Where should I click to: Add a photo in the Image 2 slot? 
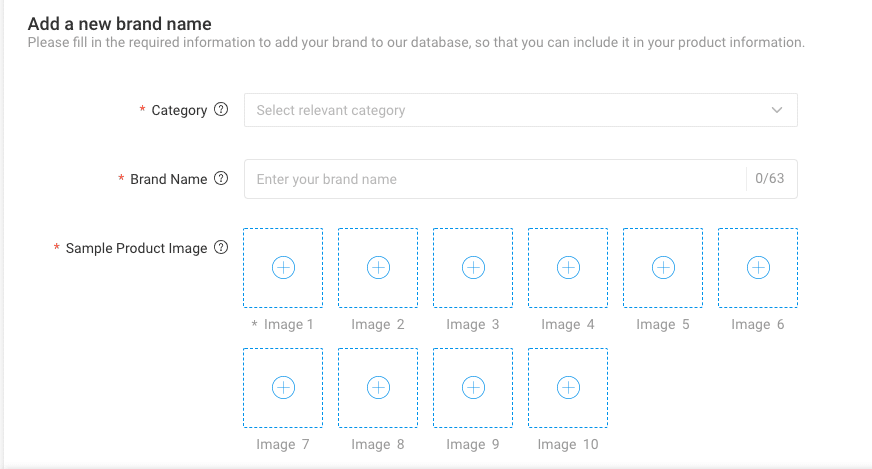[x=378, y=267]
